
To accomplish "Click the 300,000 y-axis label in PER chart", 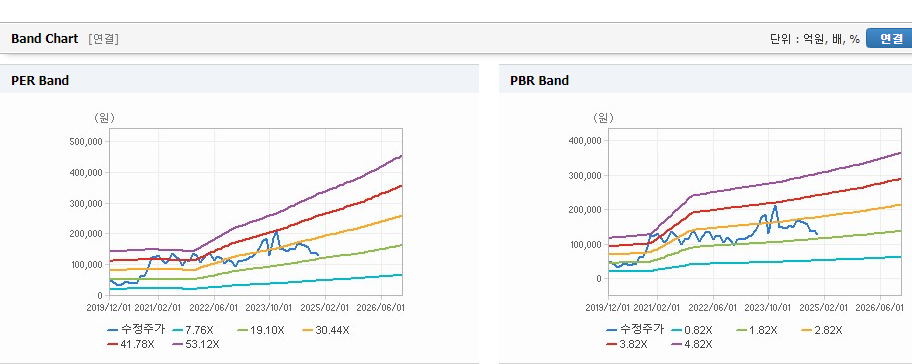I will click(x=87, y=204).
